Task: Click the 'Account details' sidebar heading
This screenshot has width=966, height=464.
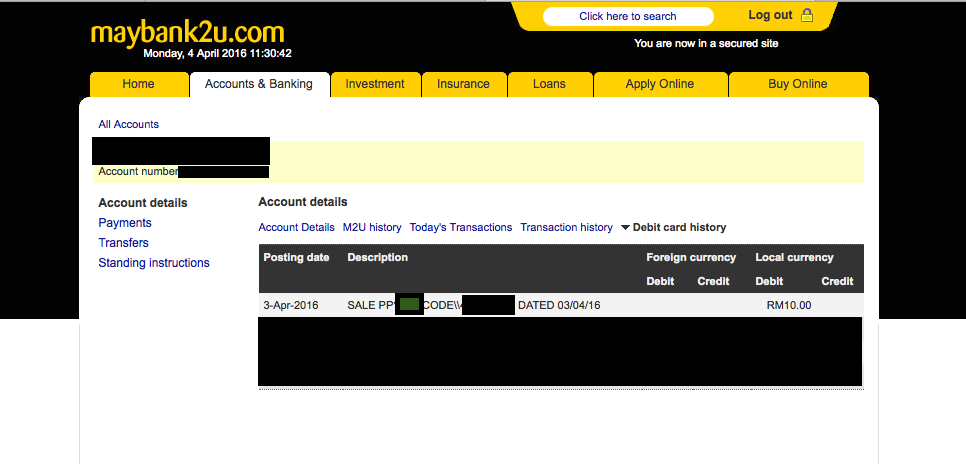Action: coord(143,203)
